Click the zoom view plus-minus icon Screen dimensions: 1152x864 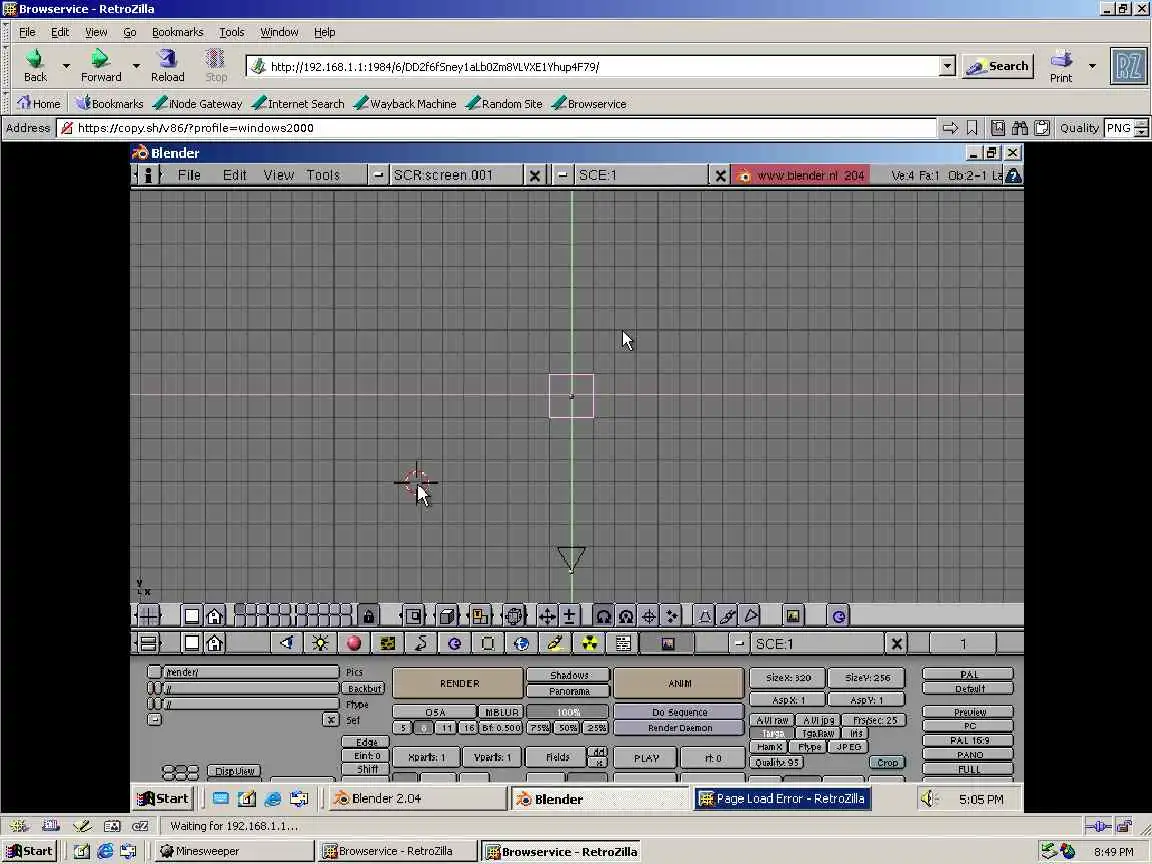569,616
